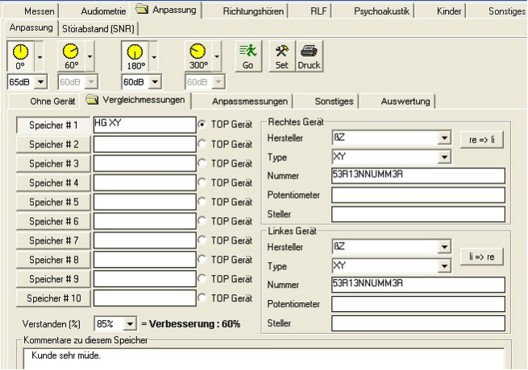Viewport: 528px width, 370px height.
Task: Click the Speicher # 7 button
Action: [x=53, y=240]
